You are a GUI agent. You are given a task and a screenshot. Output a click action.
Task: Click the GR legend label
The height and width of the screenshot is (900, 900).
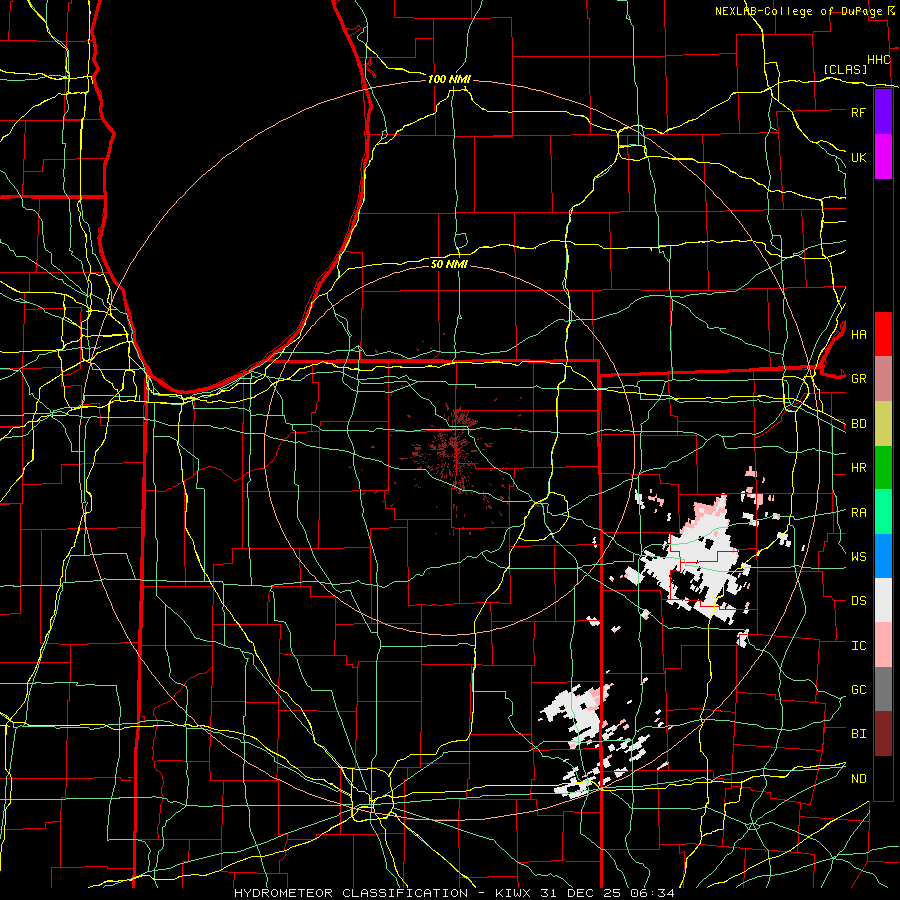858,379
